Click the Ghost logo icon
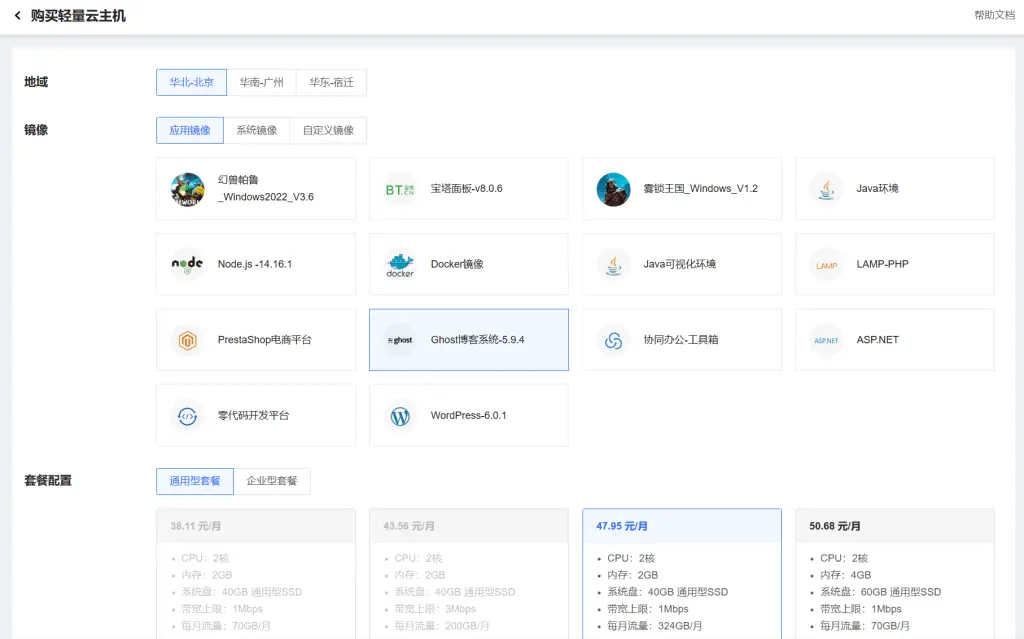This screenshot has width=1024, height=639. 400,340
